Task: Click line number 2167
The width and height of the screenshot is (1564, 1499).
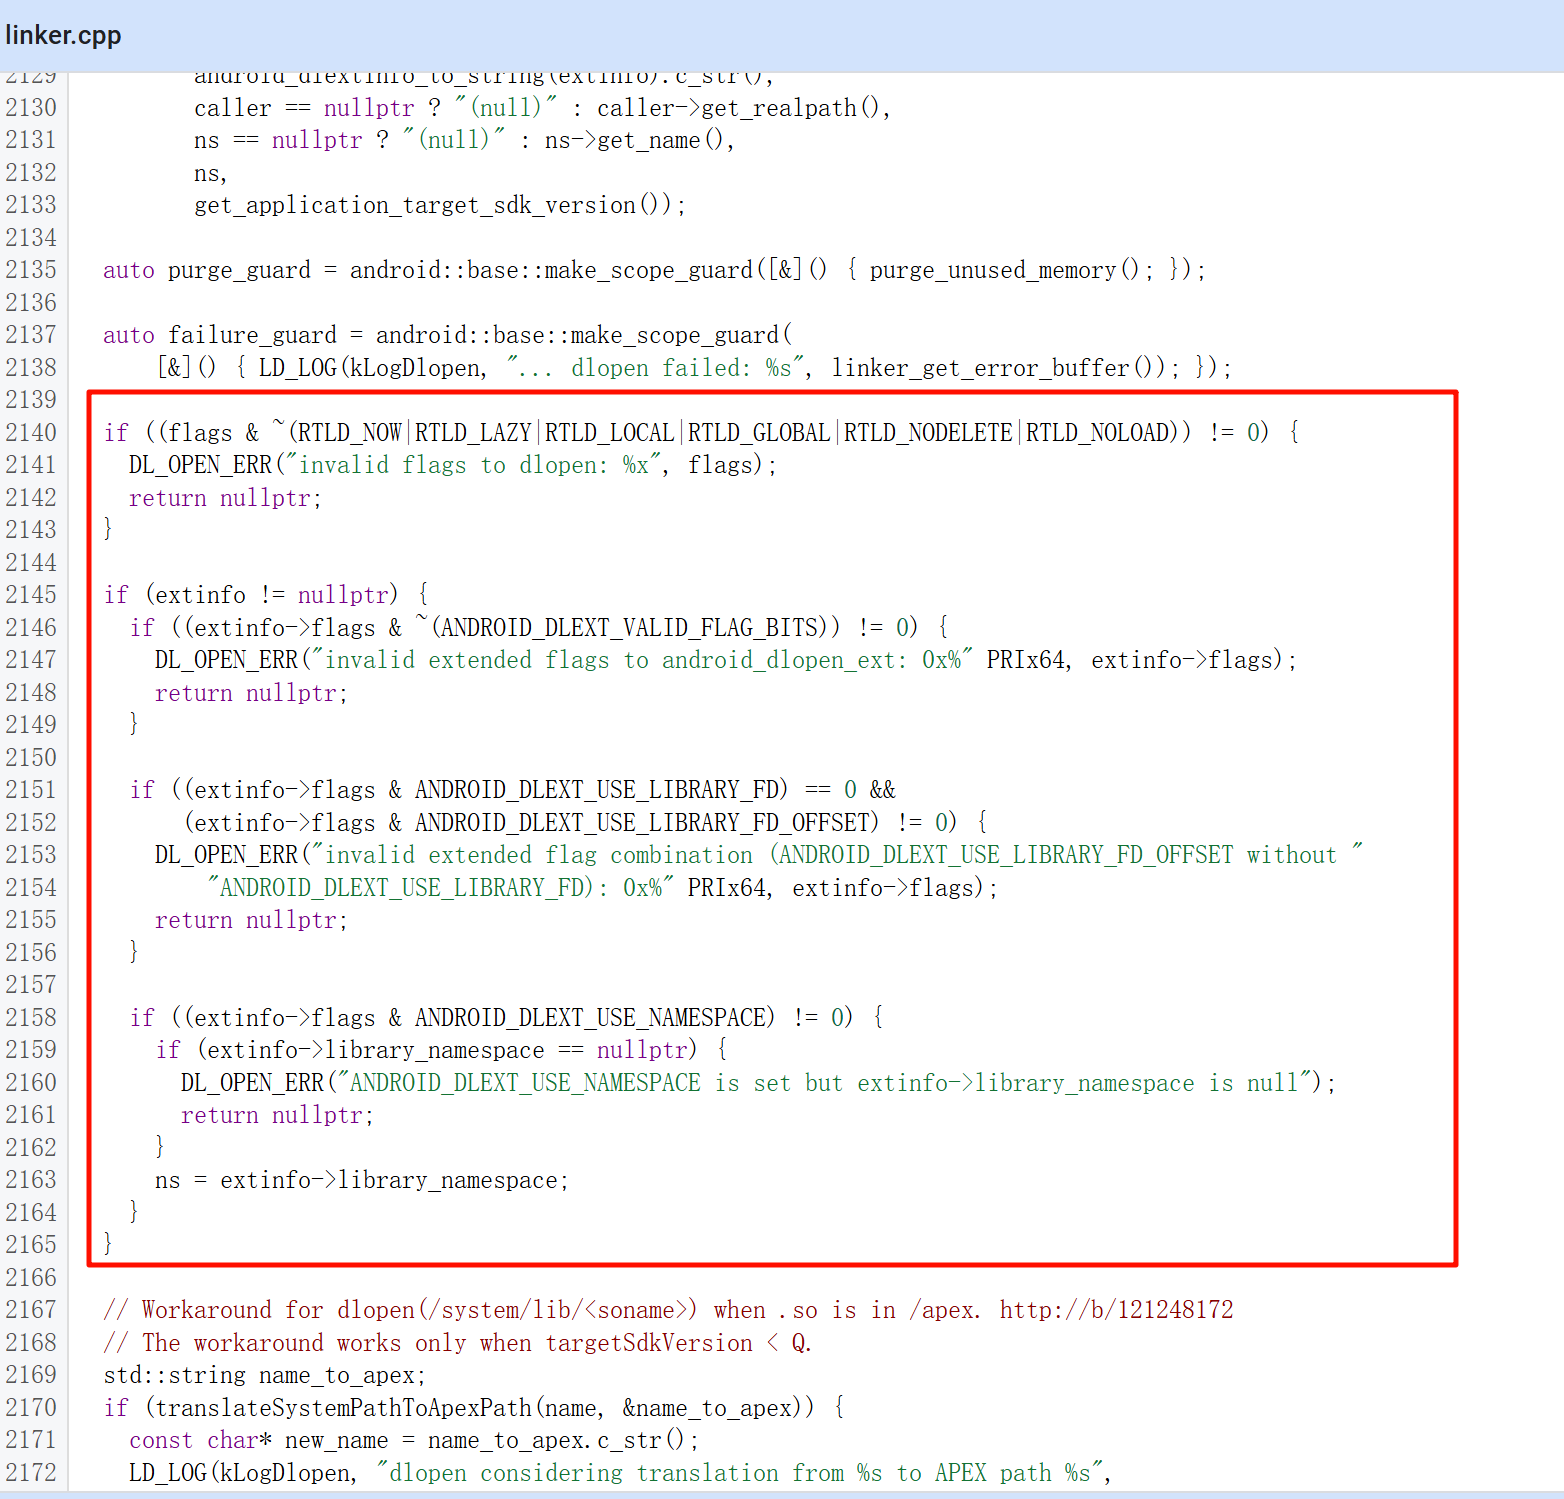Action: (x=31, y=1310)
